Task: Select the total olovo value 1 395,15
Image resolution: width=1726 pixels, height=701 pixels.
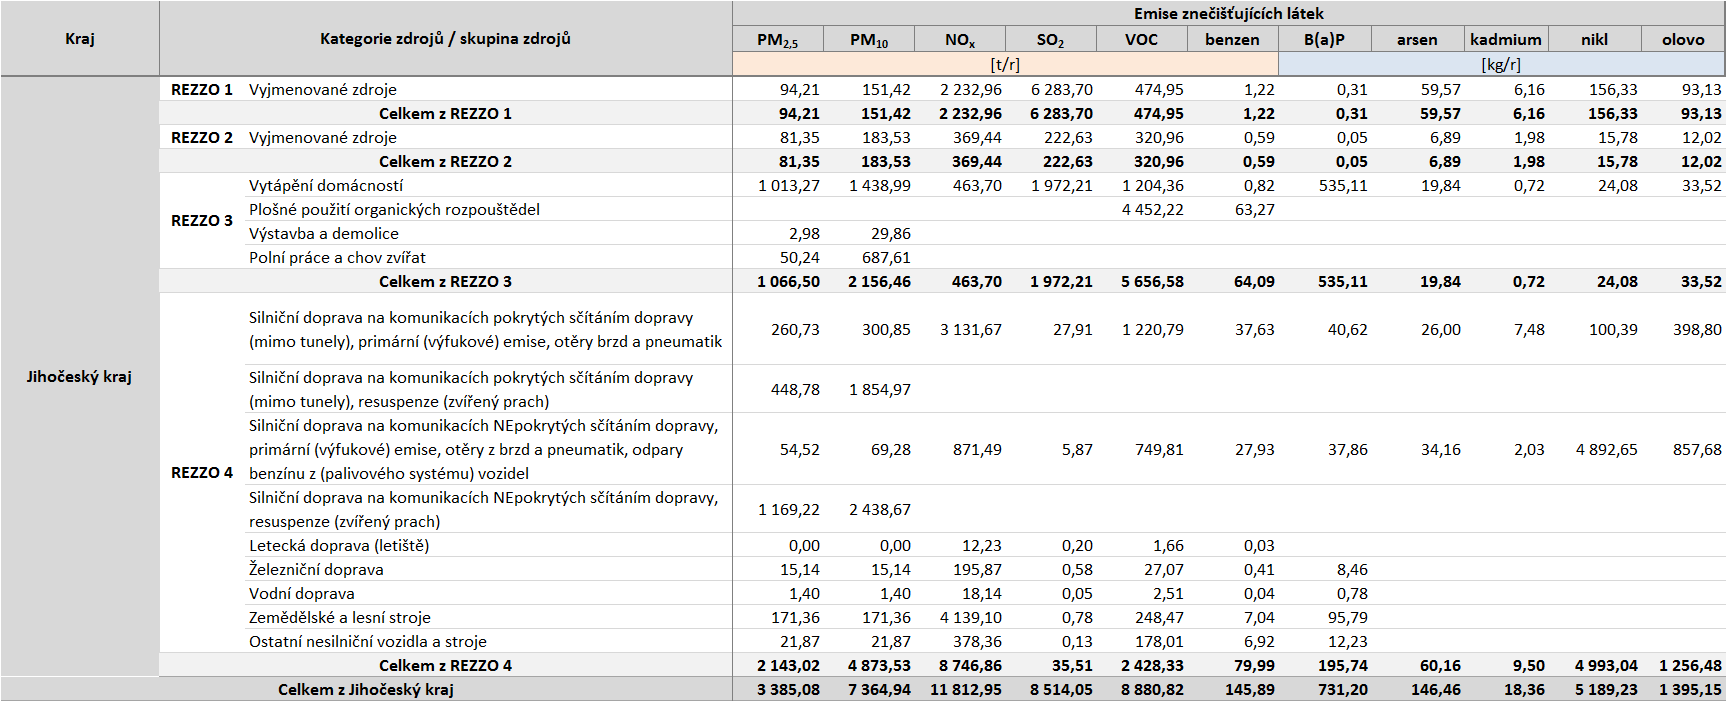Action: 1691,690
